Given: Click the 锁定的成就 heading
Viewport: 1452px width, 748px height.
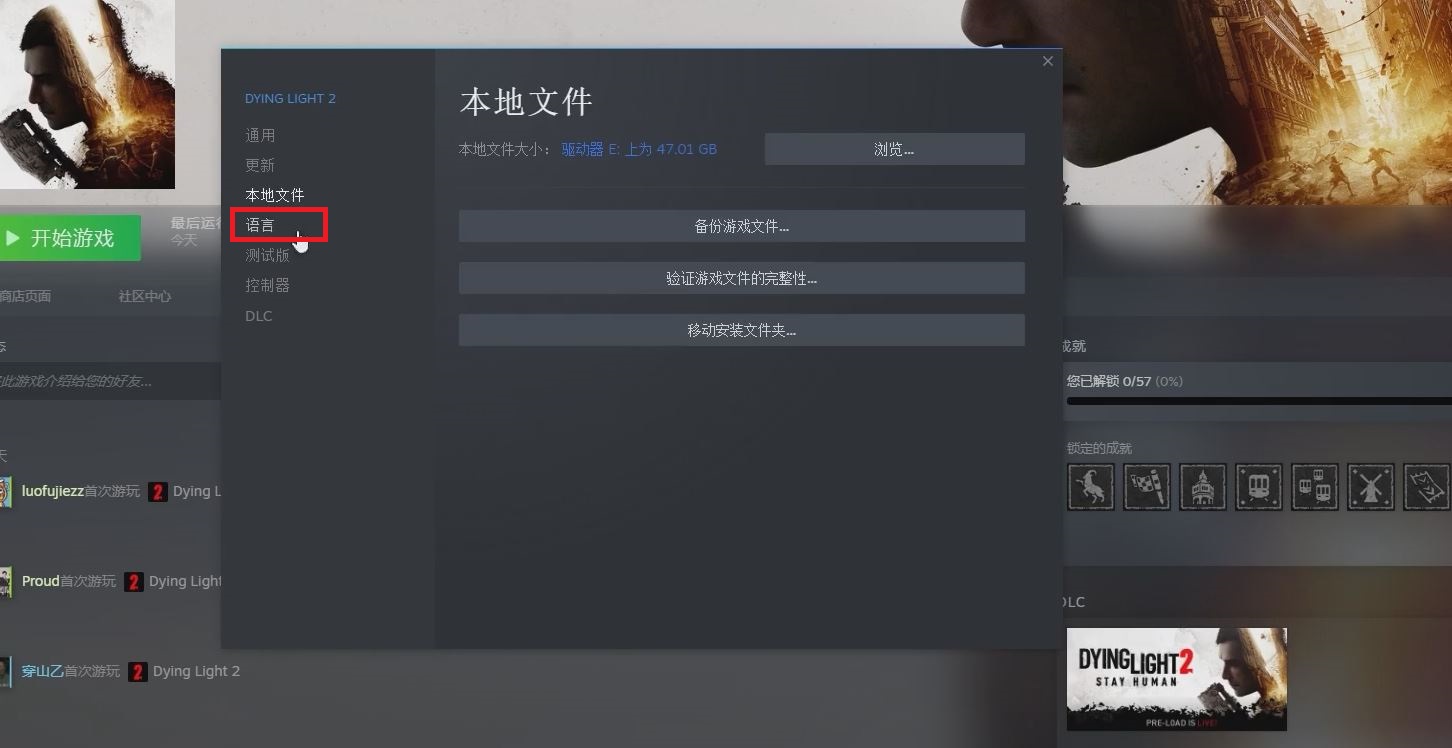Looking at the screenshot, I should click(1099, 448).
